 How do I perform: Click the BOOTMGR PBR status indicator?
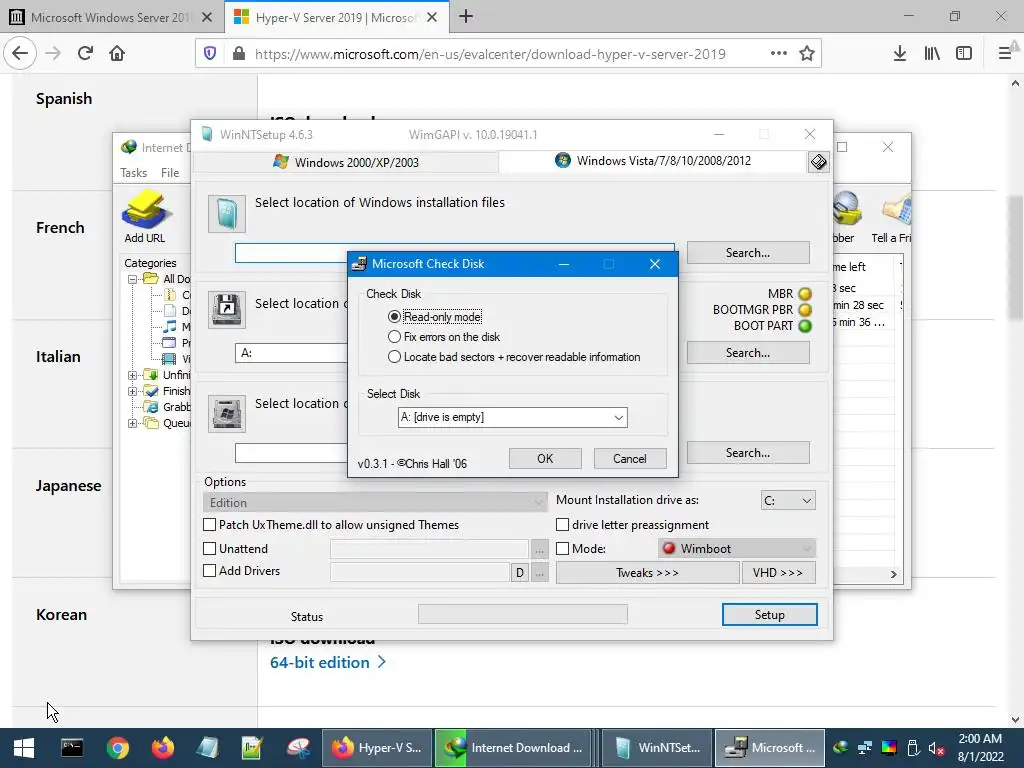pos(805,310)
